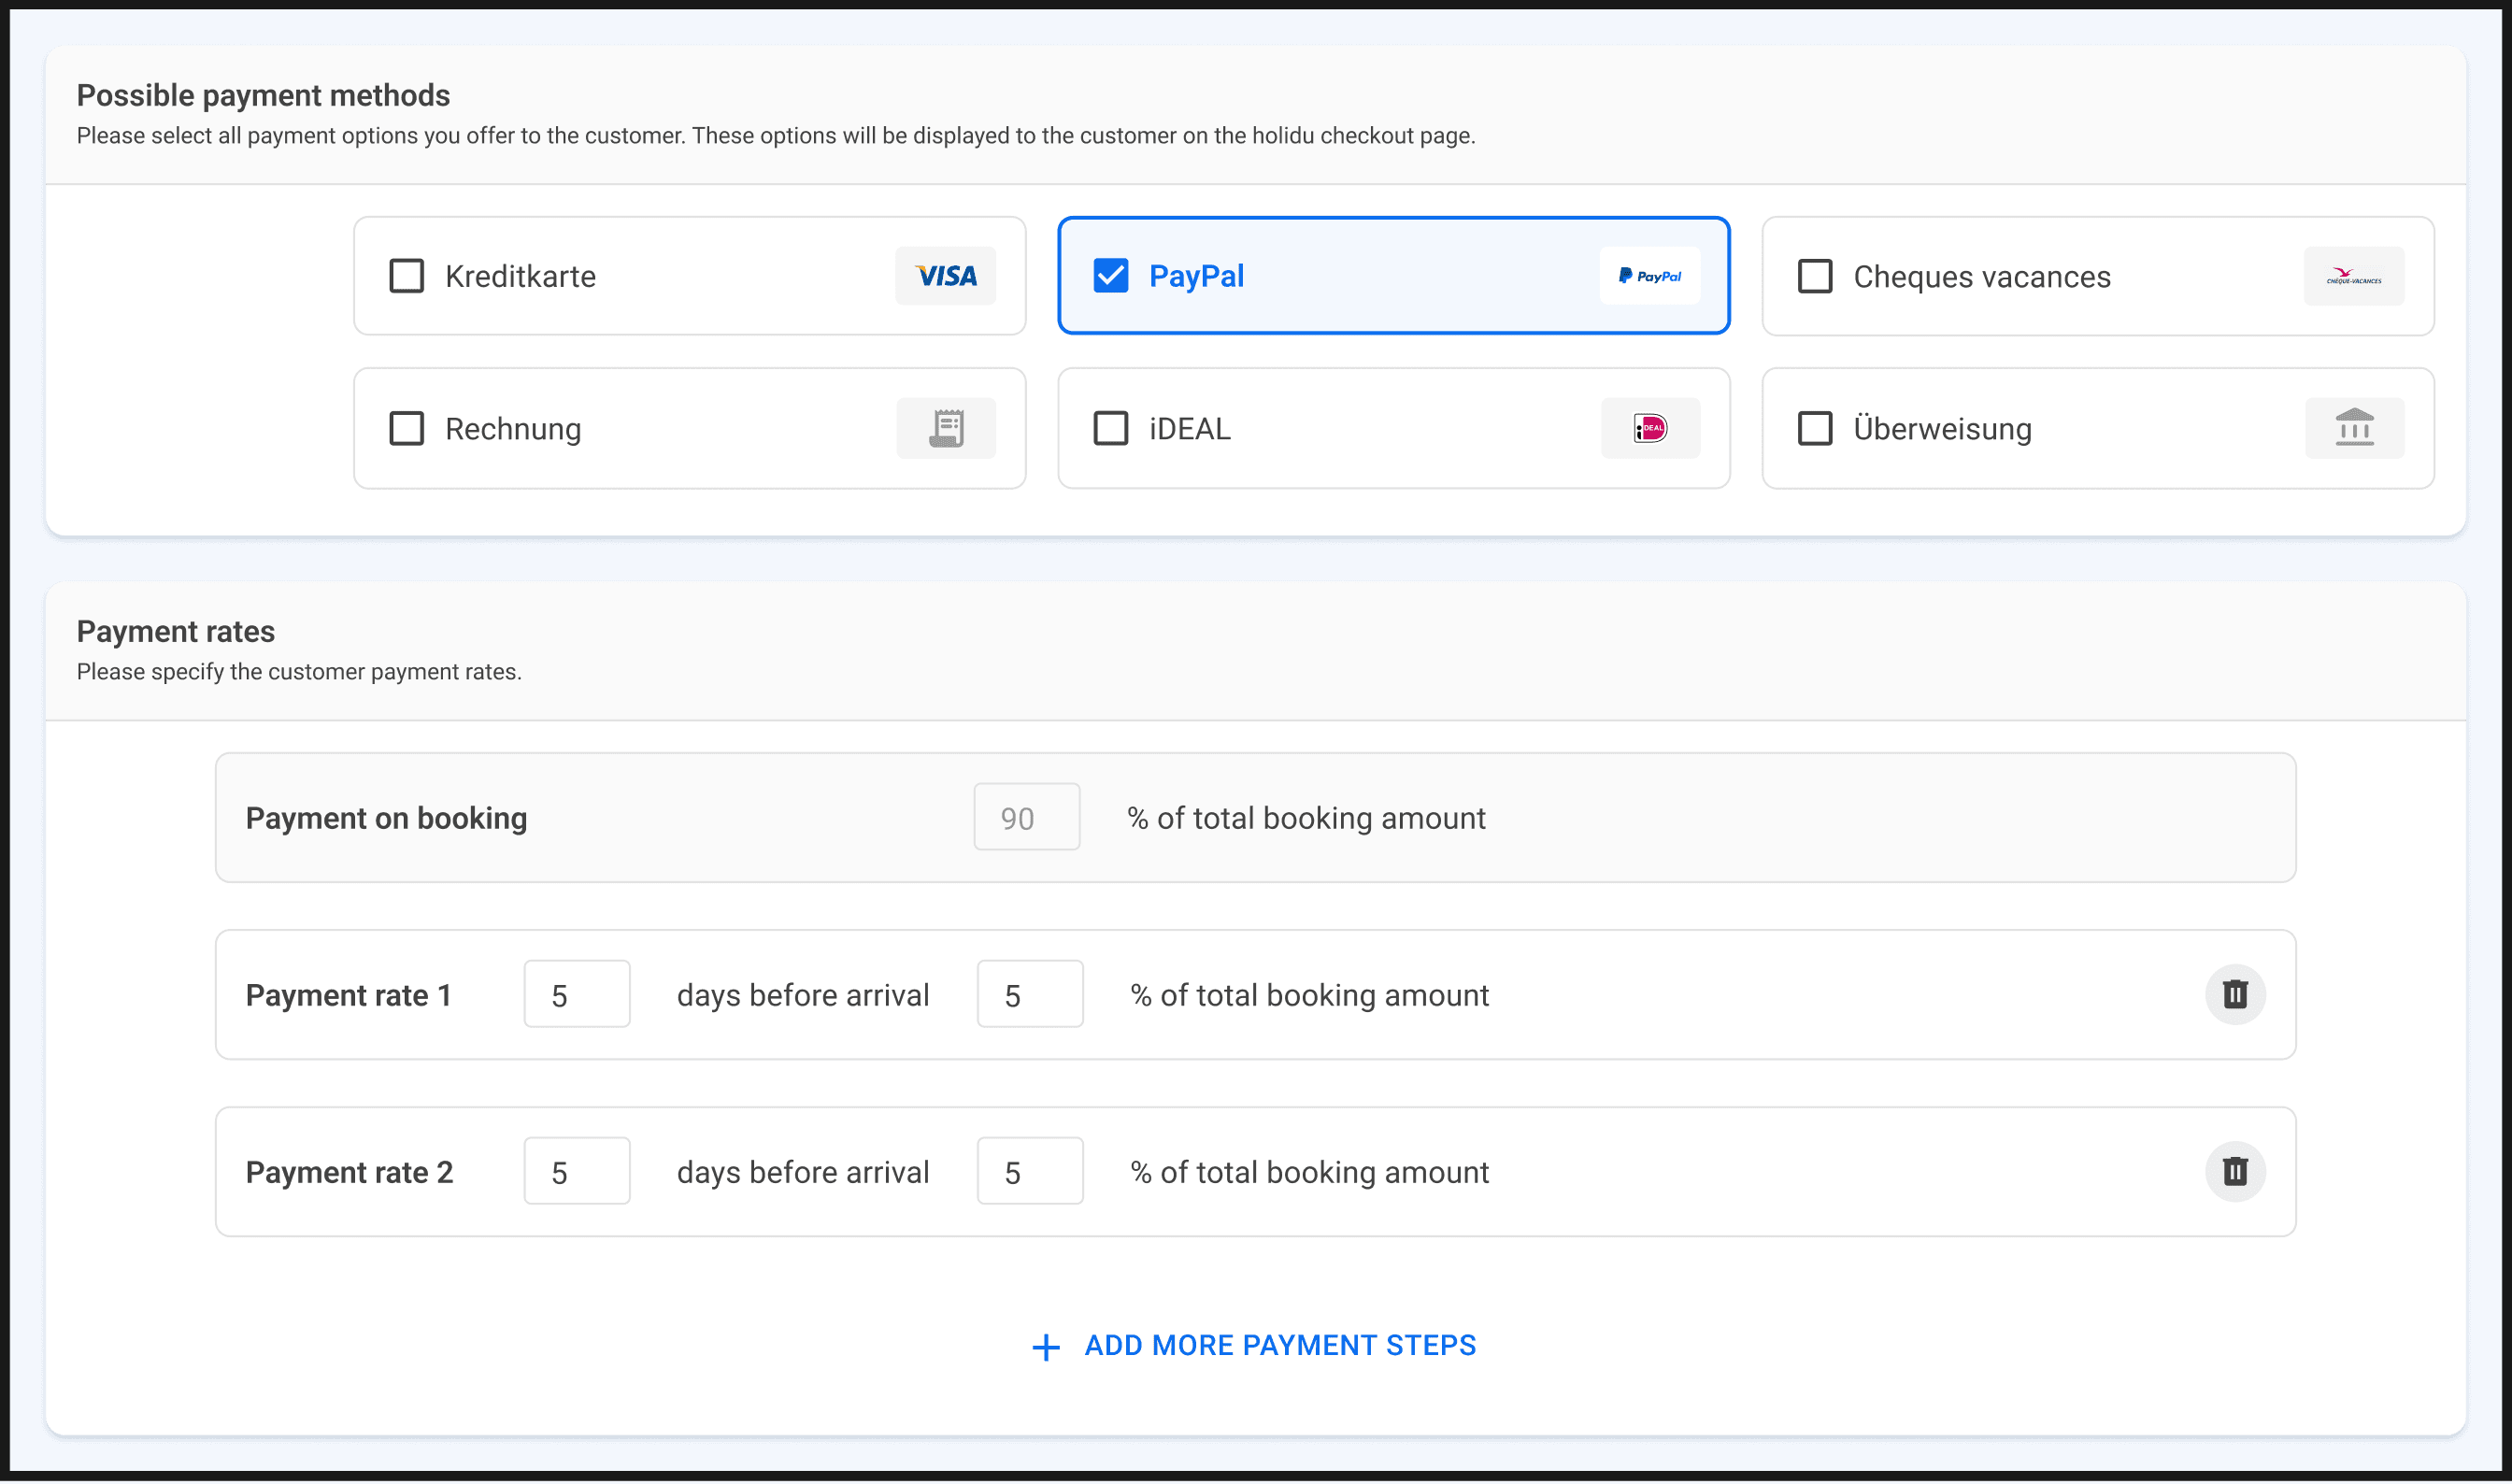
Task: Enable the Überweisung checkbox
Action: click(x=1814, y=428)
